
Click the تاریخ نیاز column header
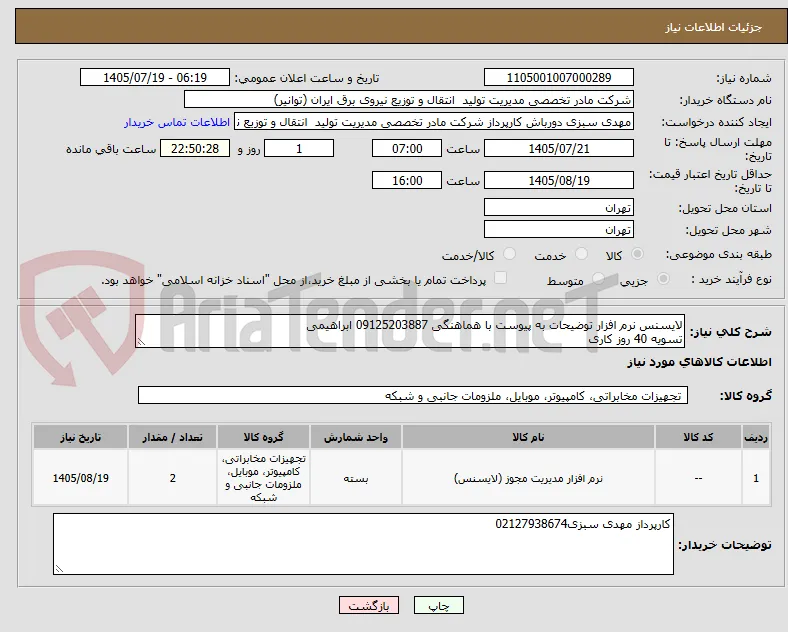coord(80,437)
